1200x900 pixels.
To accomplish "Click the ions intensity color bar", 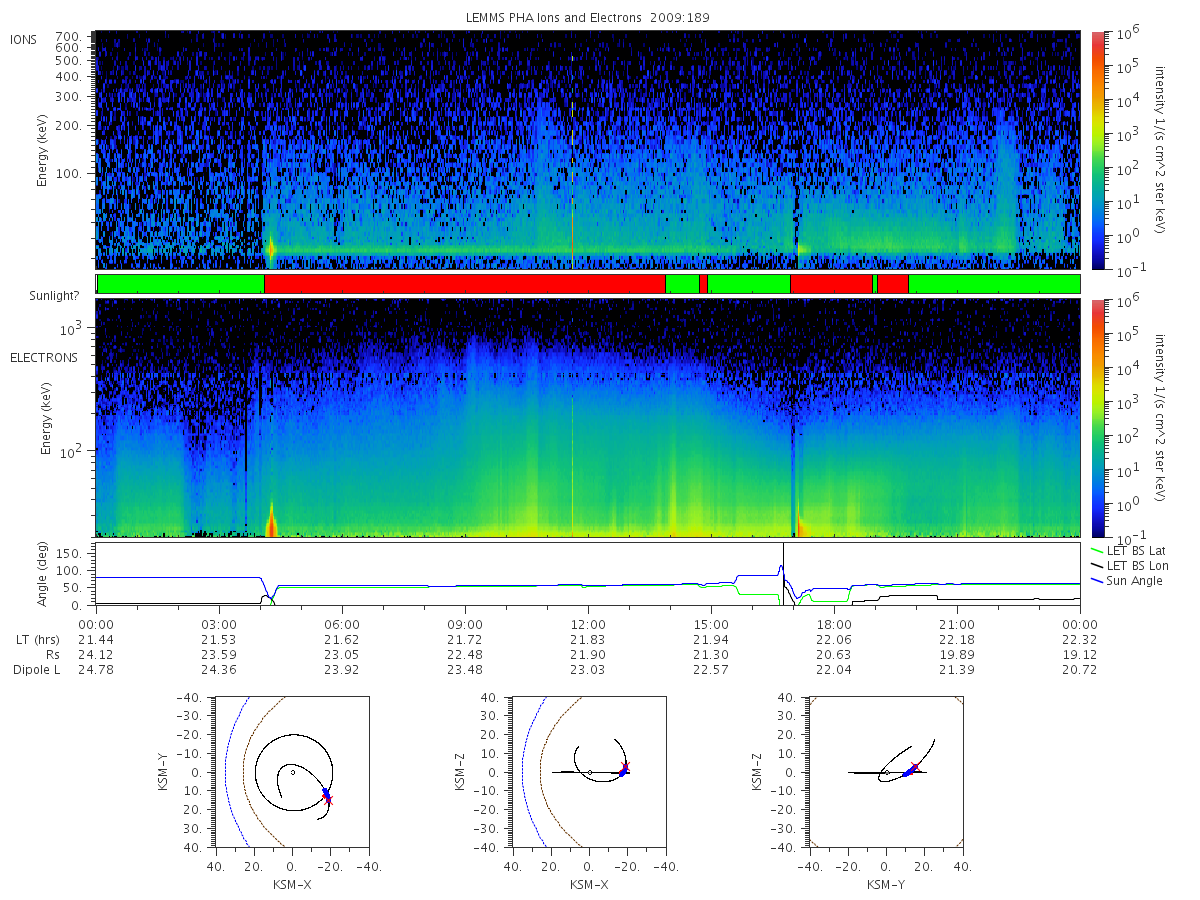I will pyautogui.click(x=1098, y=150).
